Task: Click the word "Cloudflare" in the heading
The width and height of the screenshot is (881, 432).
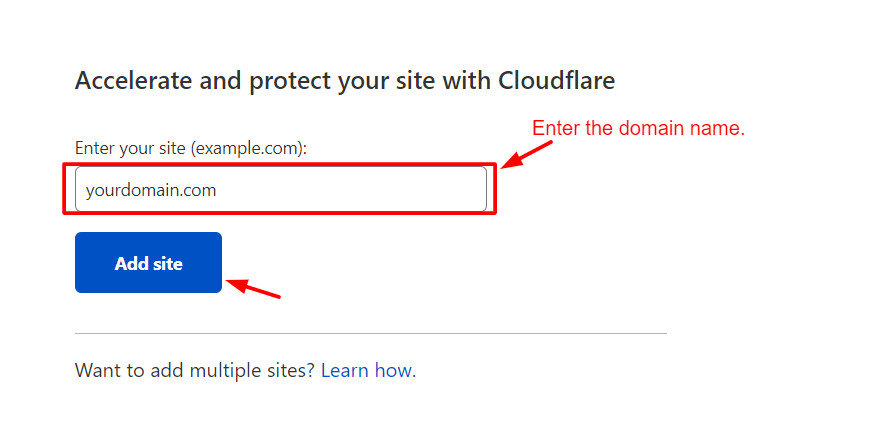Action: pos(556,80)
